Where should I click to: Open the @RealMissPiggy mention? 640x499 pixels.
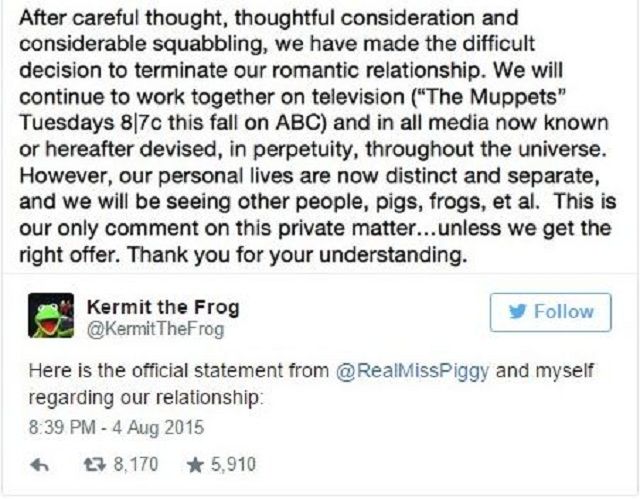point(411,370)
